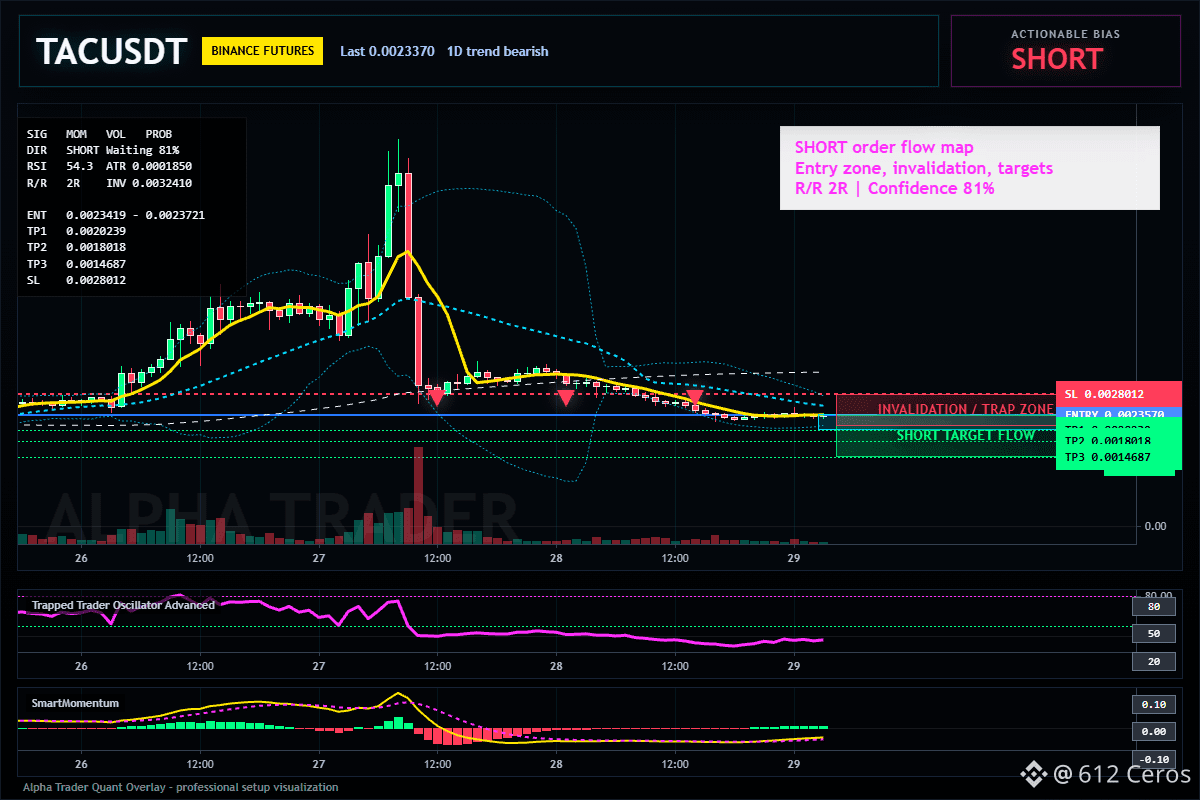This screenshot has width=1200, height=800.
Task: Click the 'RSI 54.3 ATR 0.0001850' stats row
Action: click(x=109, y=166)
